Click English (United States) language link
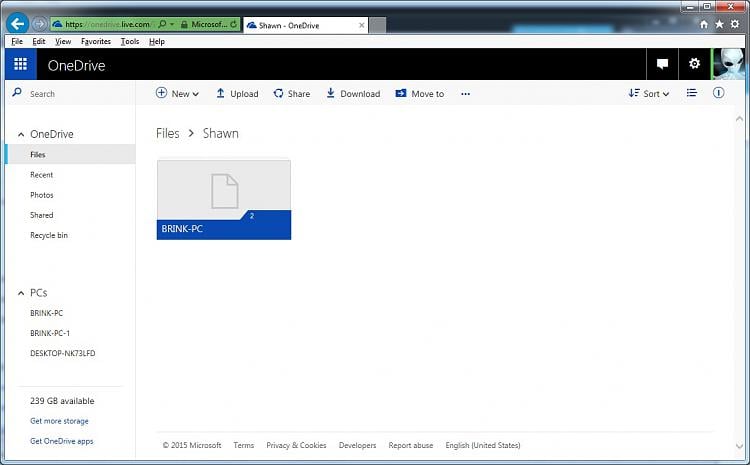 (x=483, y=445)
